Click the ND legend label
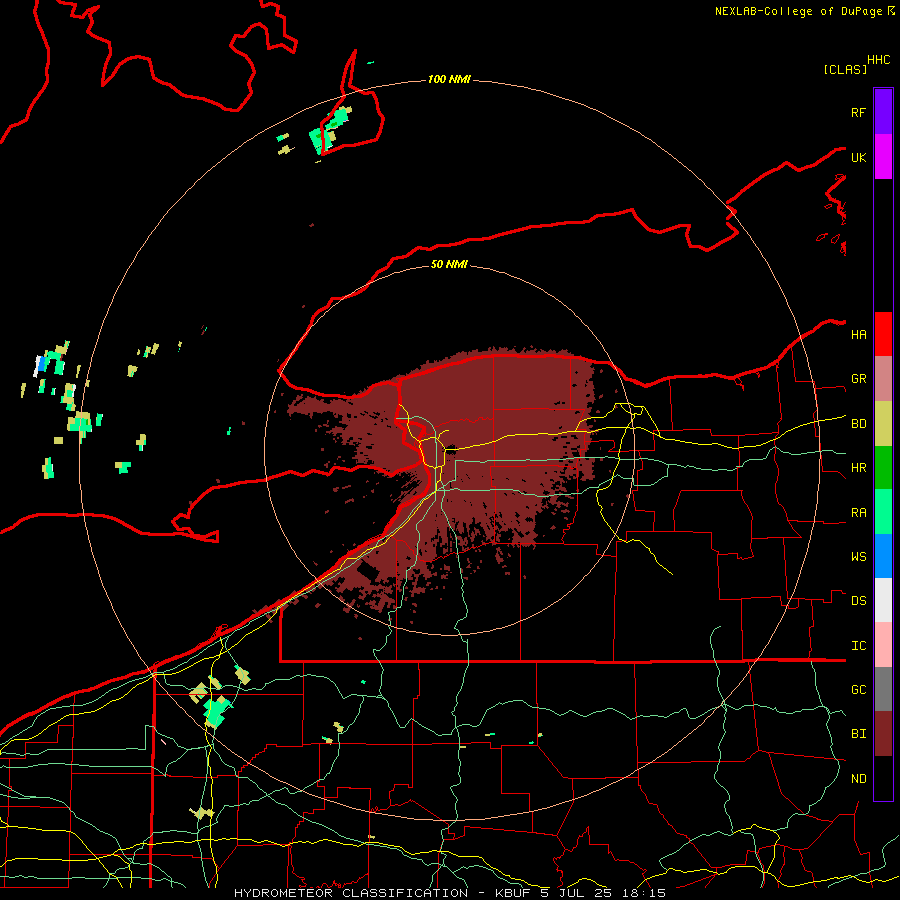 tap(858, 779)
